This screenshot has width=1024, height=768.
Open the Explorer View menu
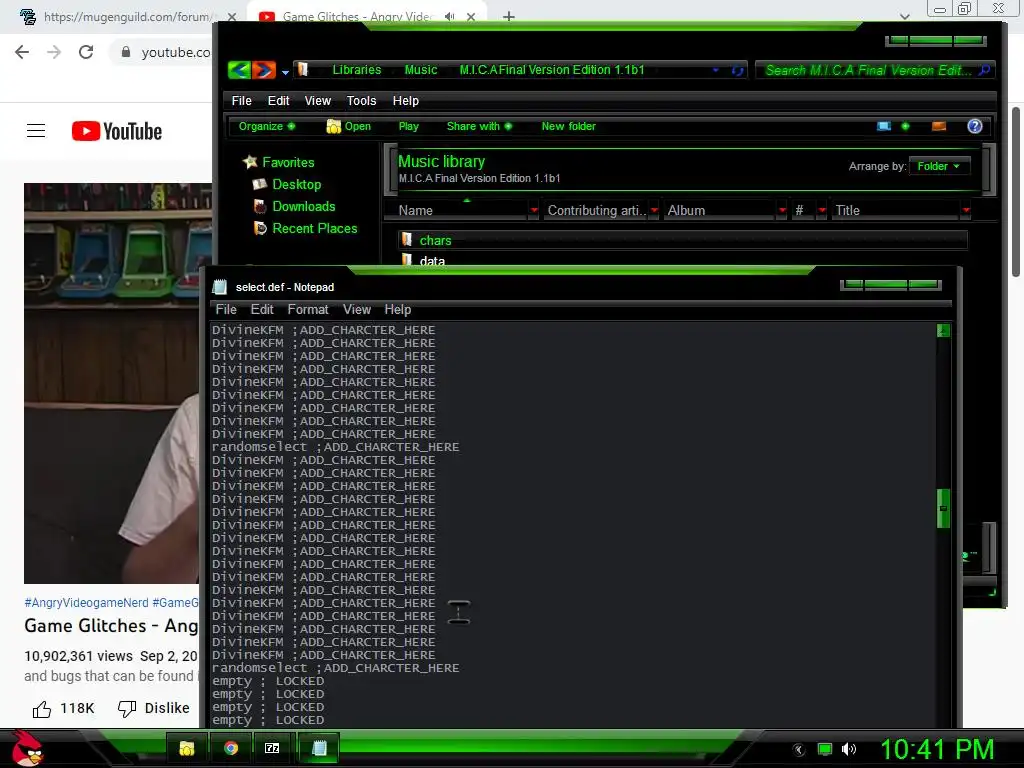(x=317, y=101)
